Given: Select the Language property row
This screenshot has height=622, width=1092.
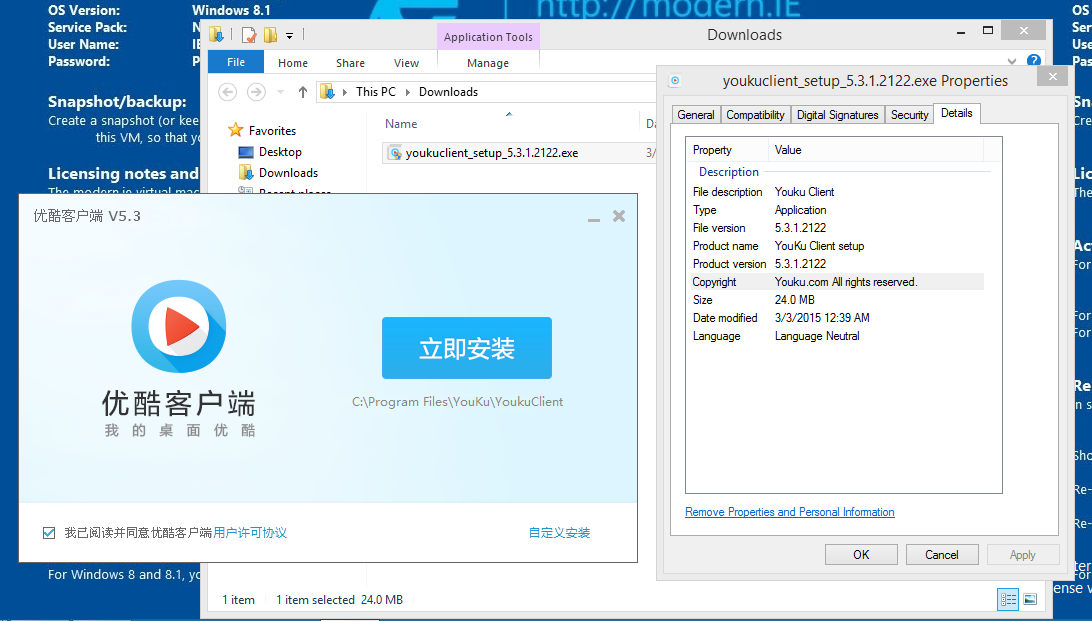Looking at the screenshot, I should (836, 336).
